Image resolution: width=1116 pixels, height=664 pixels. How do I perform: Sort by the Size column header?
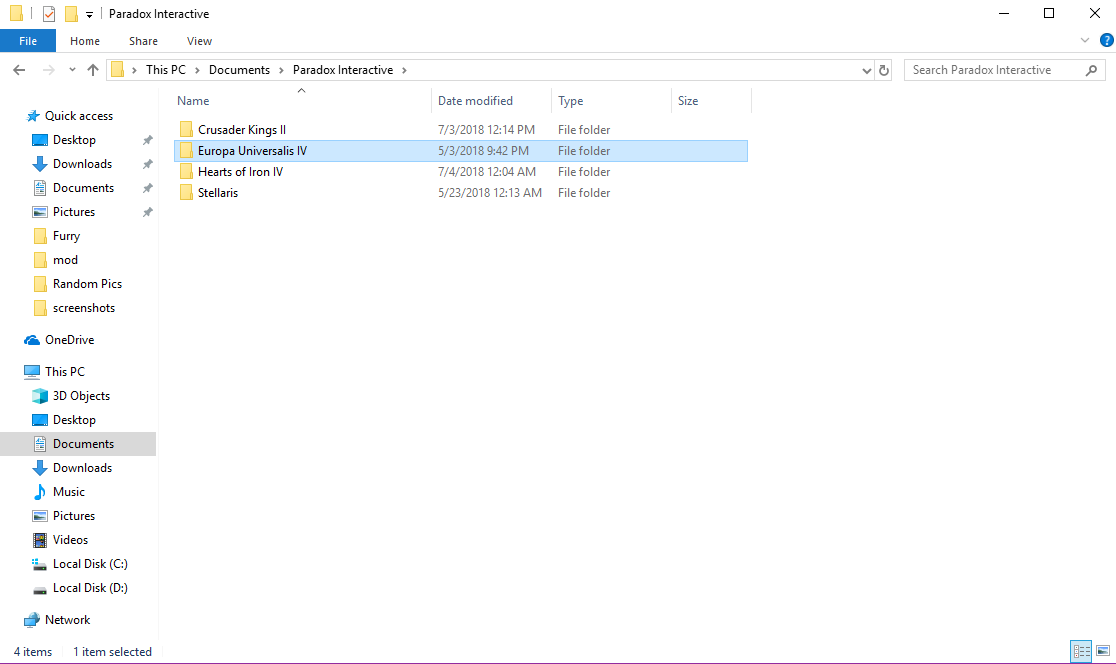(x=711, y=100)
